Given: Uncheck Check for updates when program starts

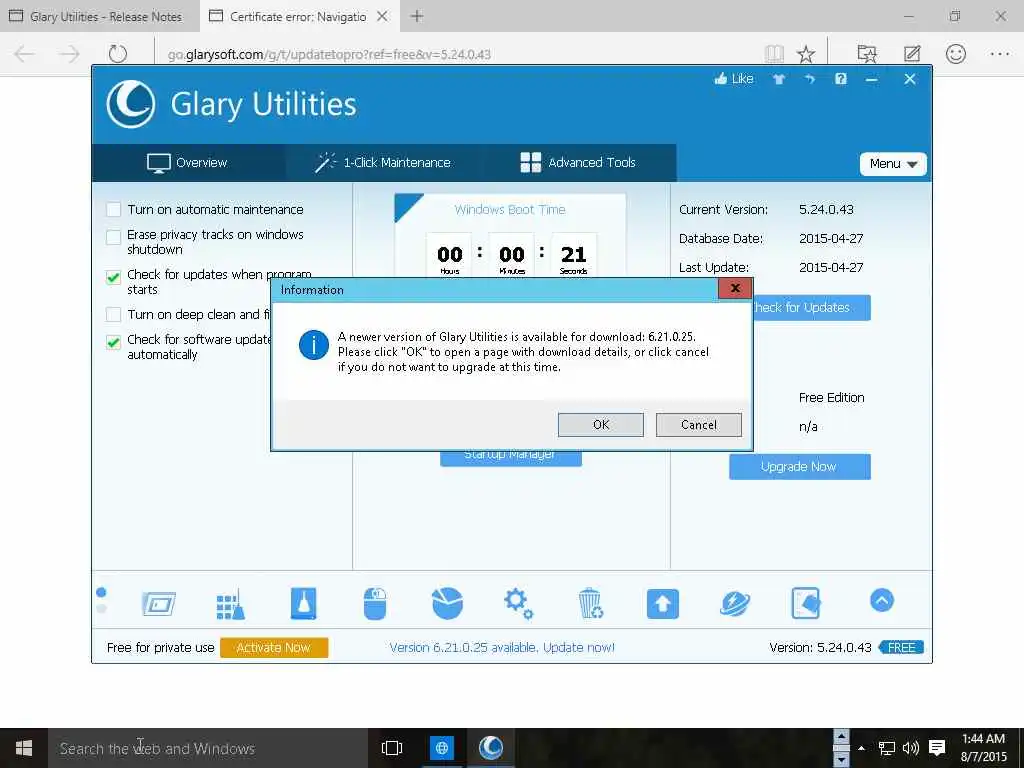Looking at the screenshot, I should tap(114, 278).
